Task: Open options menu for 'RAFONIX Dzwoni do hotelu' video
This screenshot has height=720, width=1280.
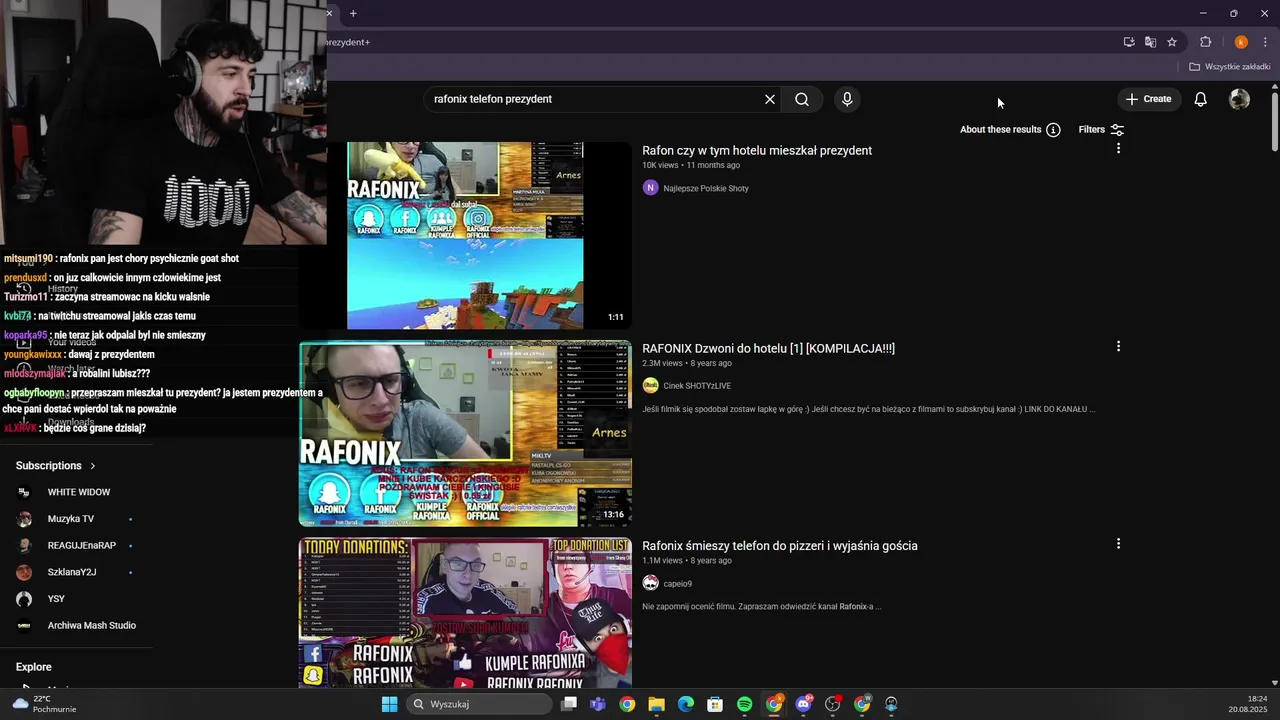Action: 1118,346
